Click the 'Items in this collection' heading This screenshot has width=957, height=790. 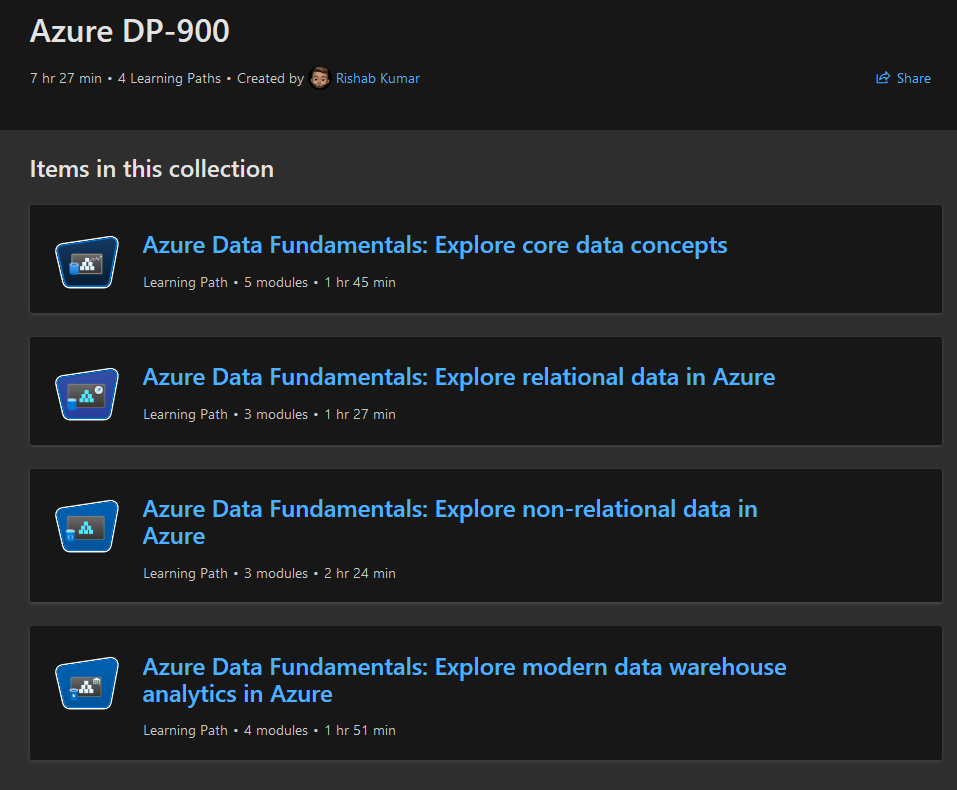(151, 169)
